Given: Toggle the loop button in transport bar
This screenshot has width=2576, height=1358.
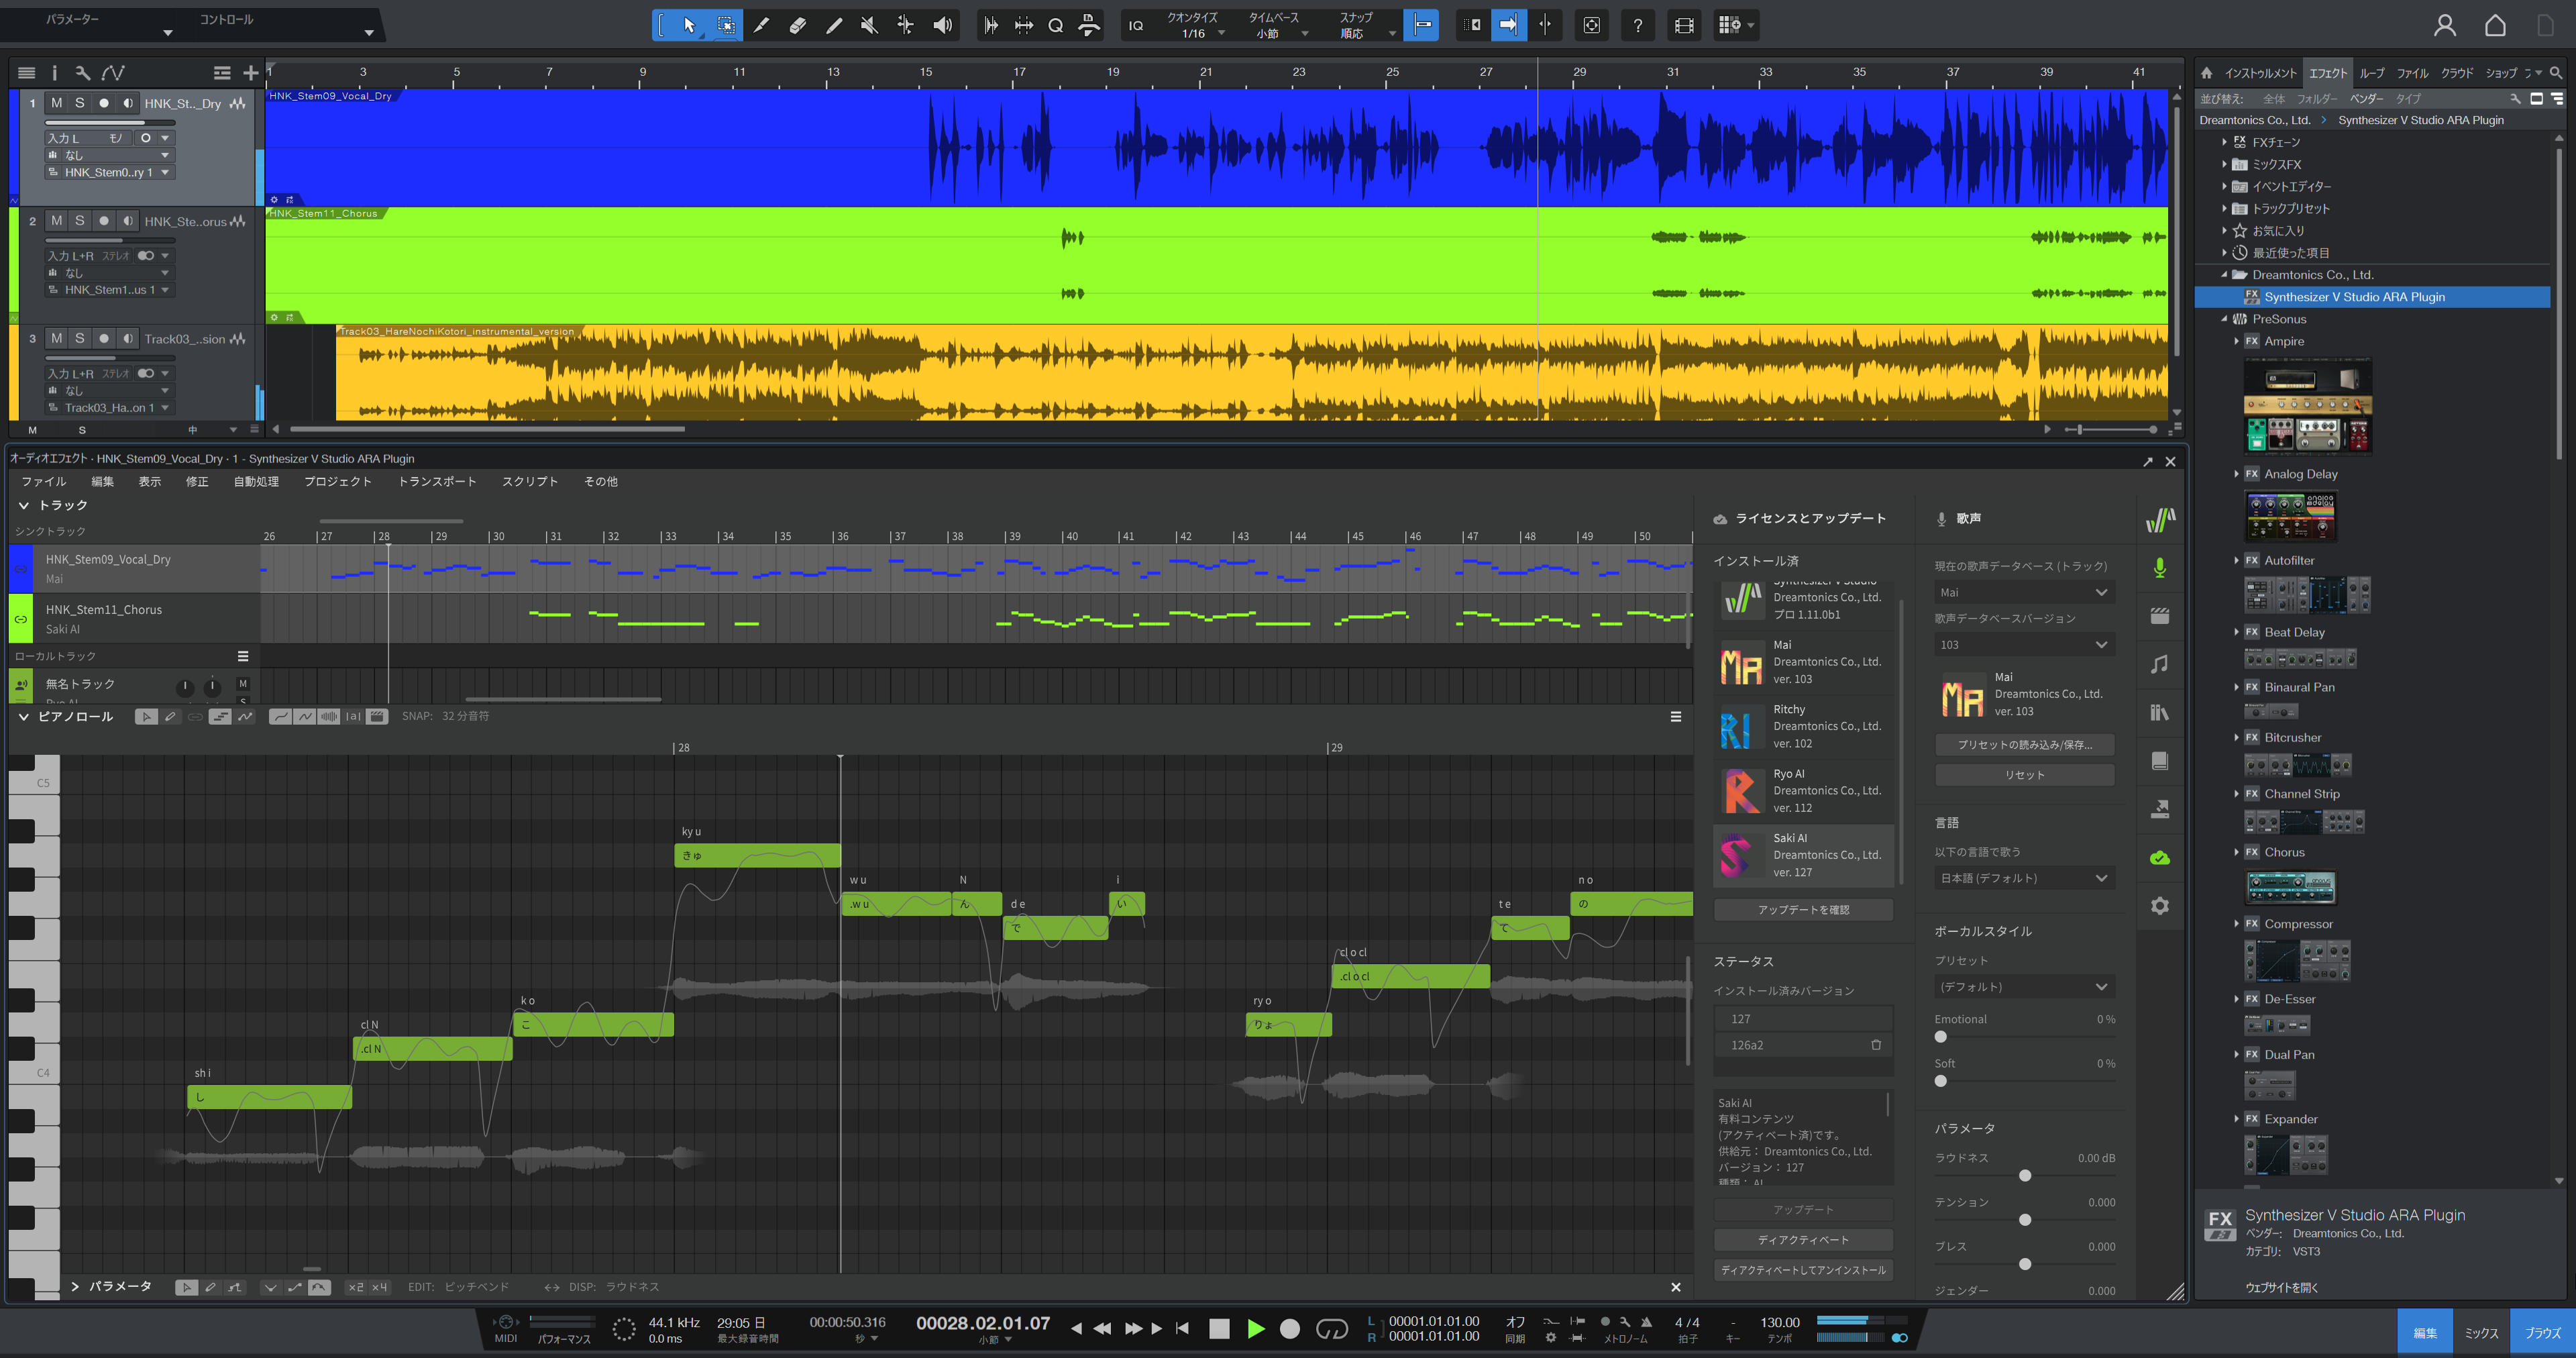Looking at the screenshot, I should [1331, 1328].
